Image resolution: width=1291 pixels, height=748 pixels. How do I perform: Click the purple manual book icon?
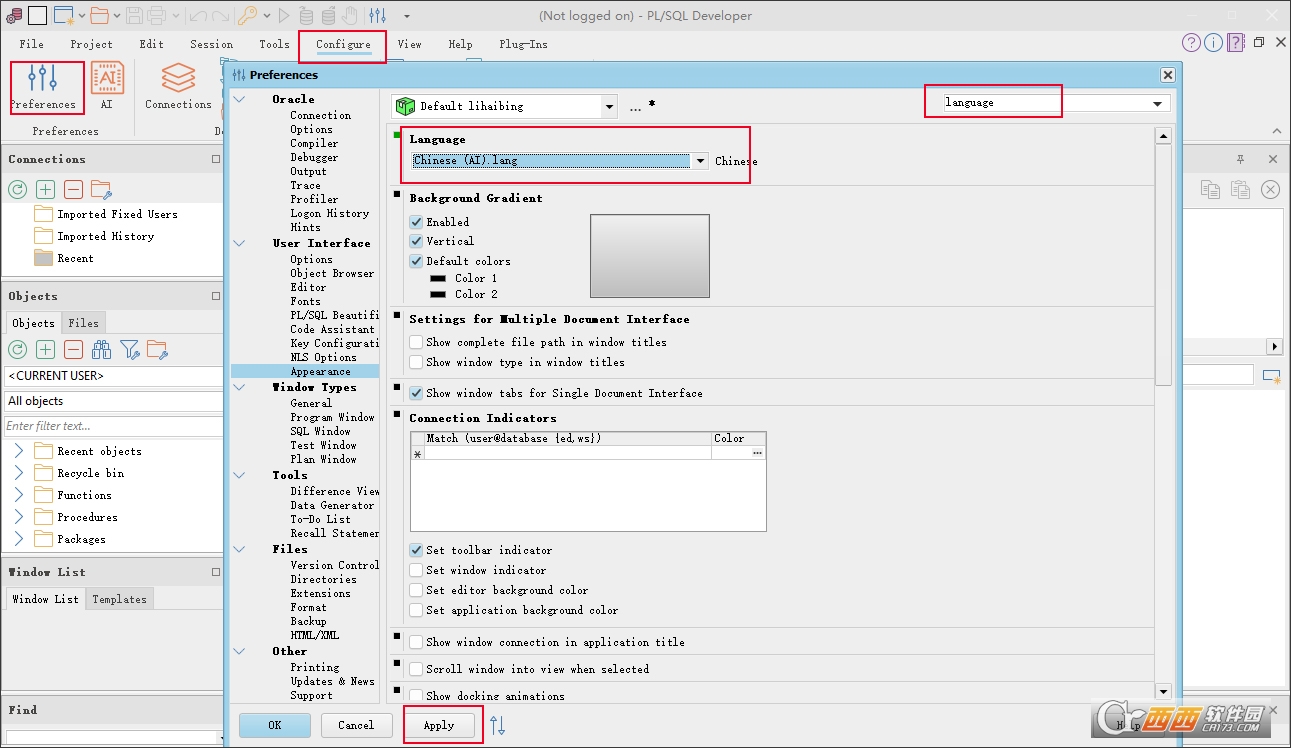point(1236,42)
